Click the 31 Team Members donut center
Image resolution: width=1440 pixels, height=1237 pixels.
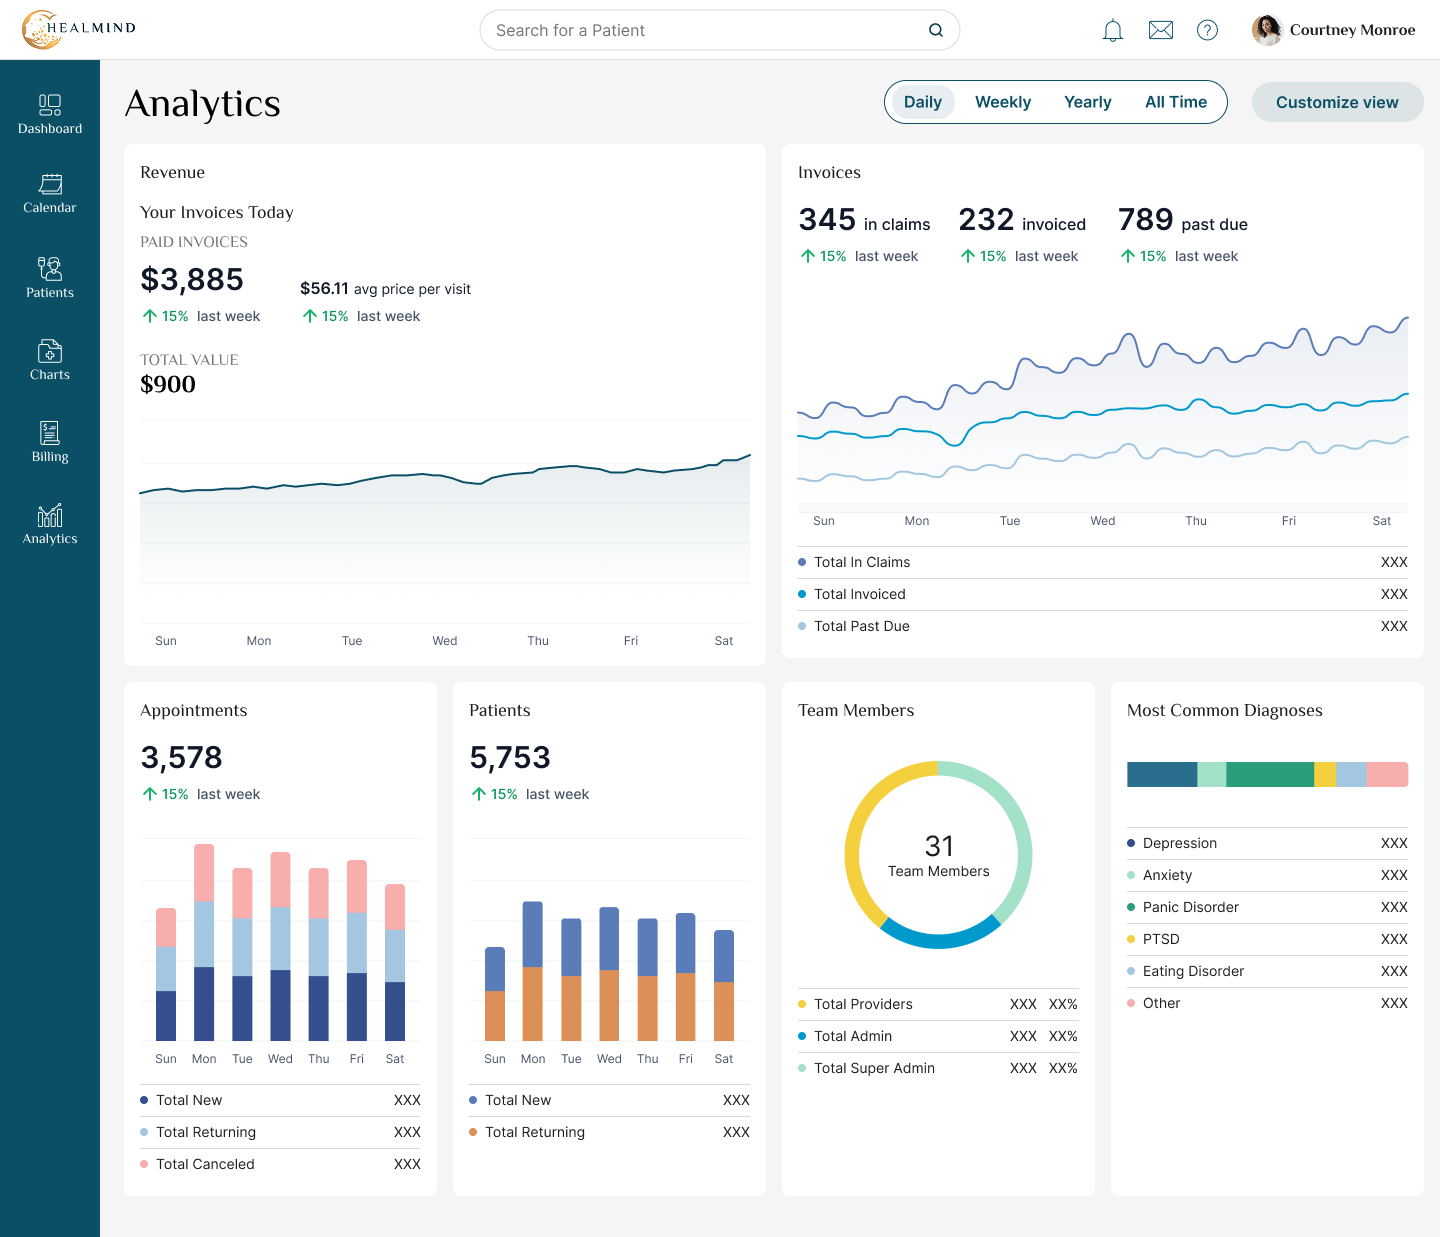click(939, 855)
